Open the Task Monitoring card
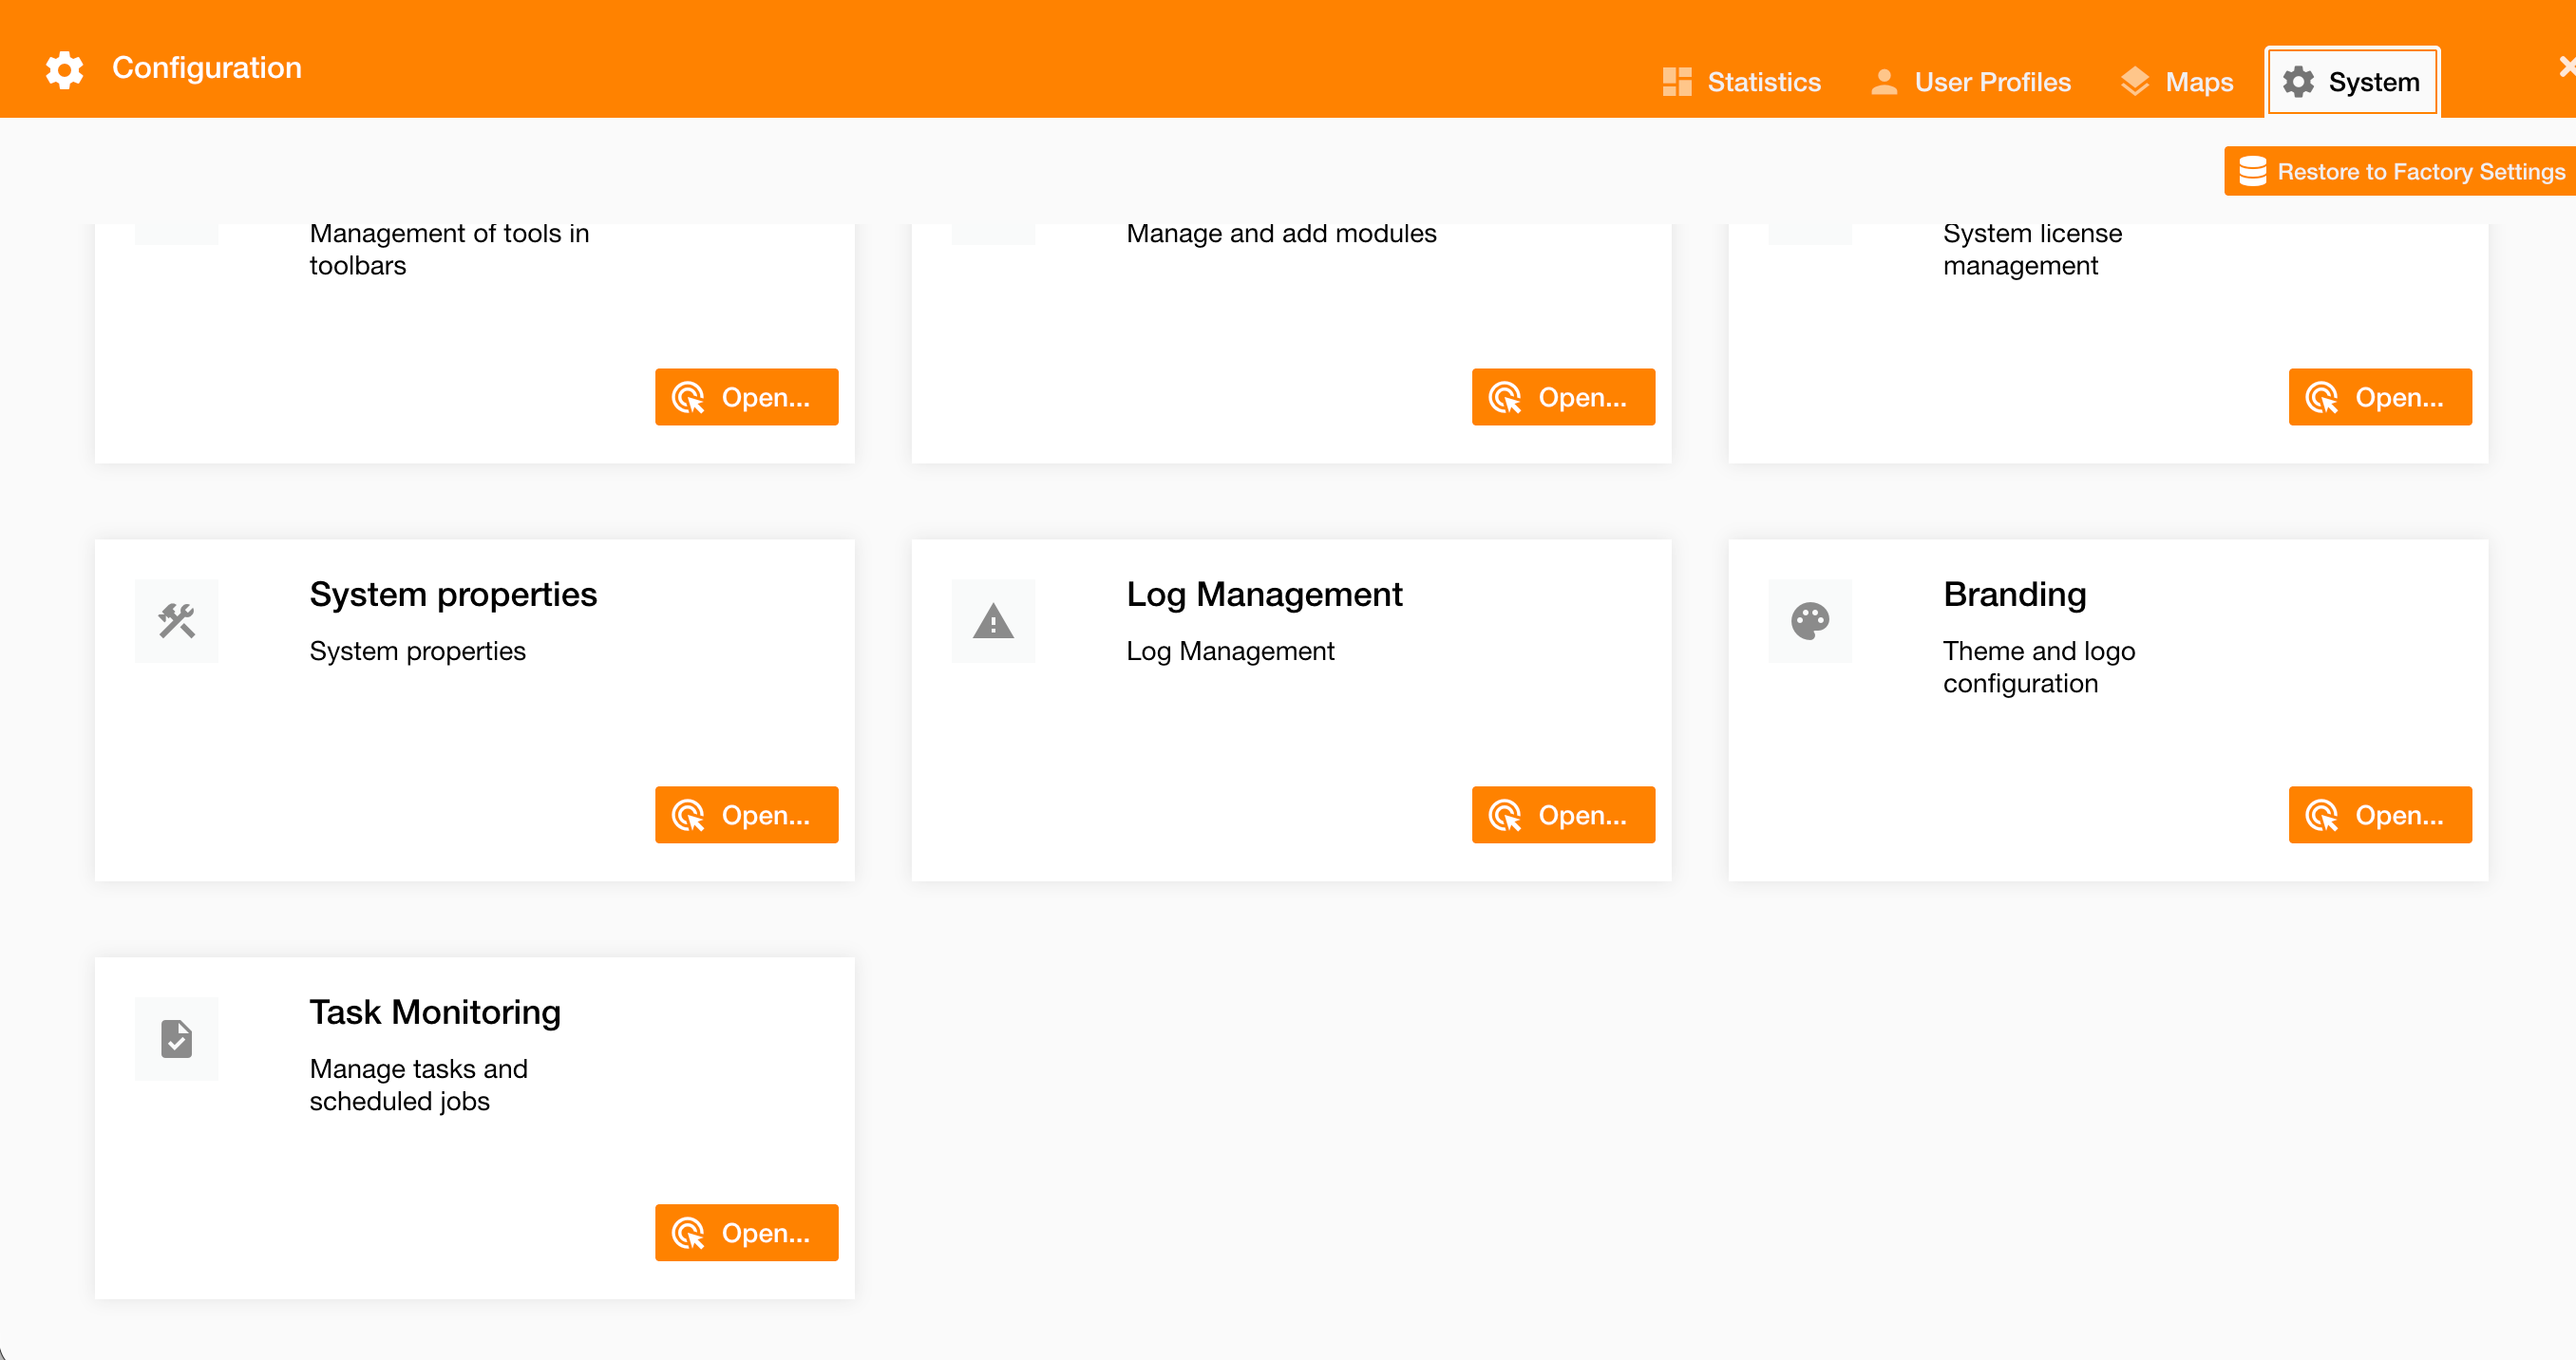Image resolution: width=2576 pixels, height=1360 pixels. (747, 1233)
